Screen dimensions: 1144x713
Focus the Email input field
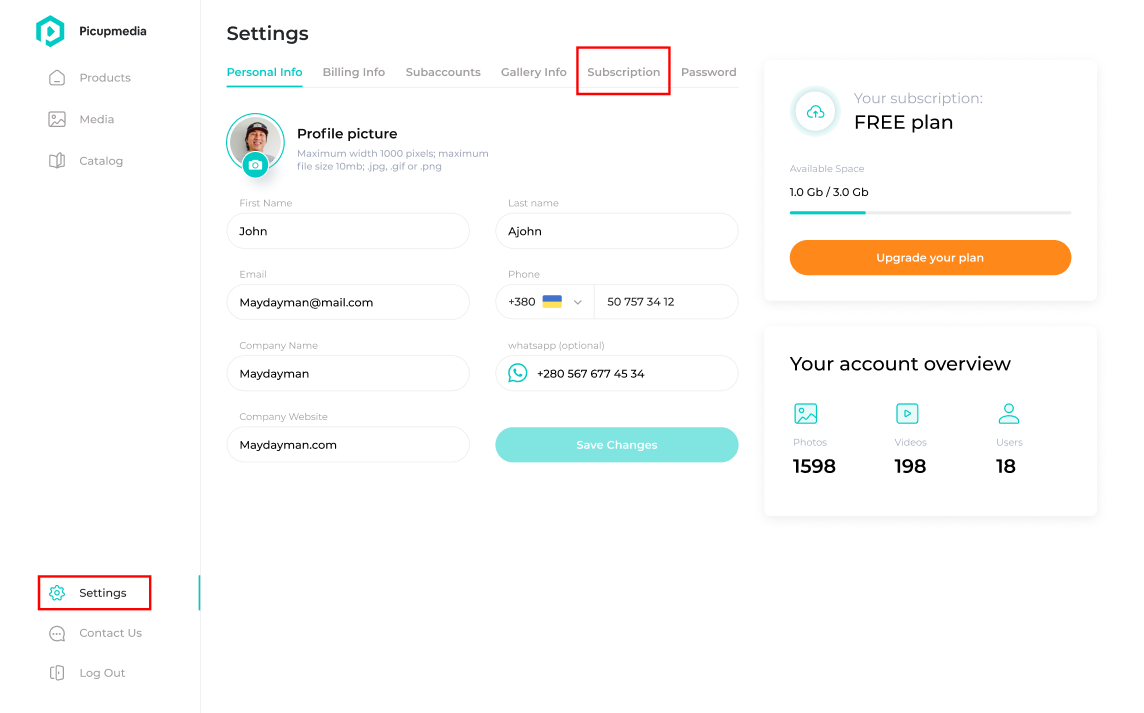[348, 302]
